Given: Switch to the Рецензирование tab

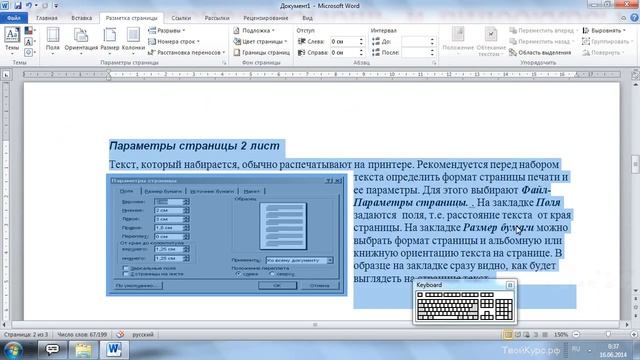Looking at the screenshot, I should pyautogui.click(x=266, y=18).
